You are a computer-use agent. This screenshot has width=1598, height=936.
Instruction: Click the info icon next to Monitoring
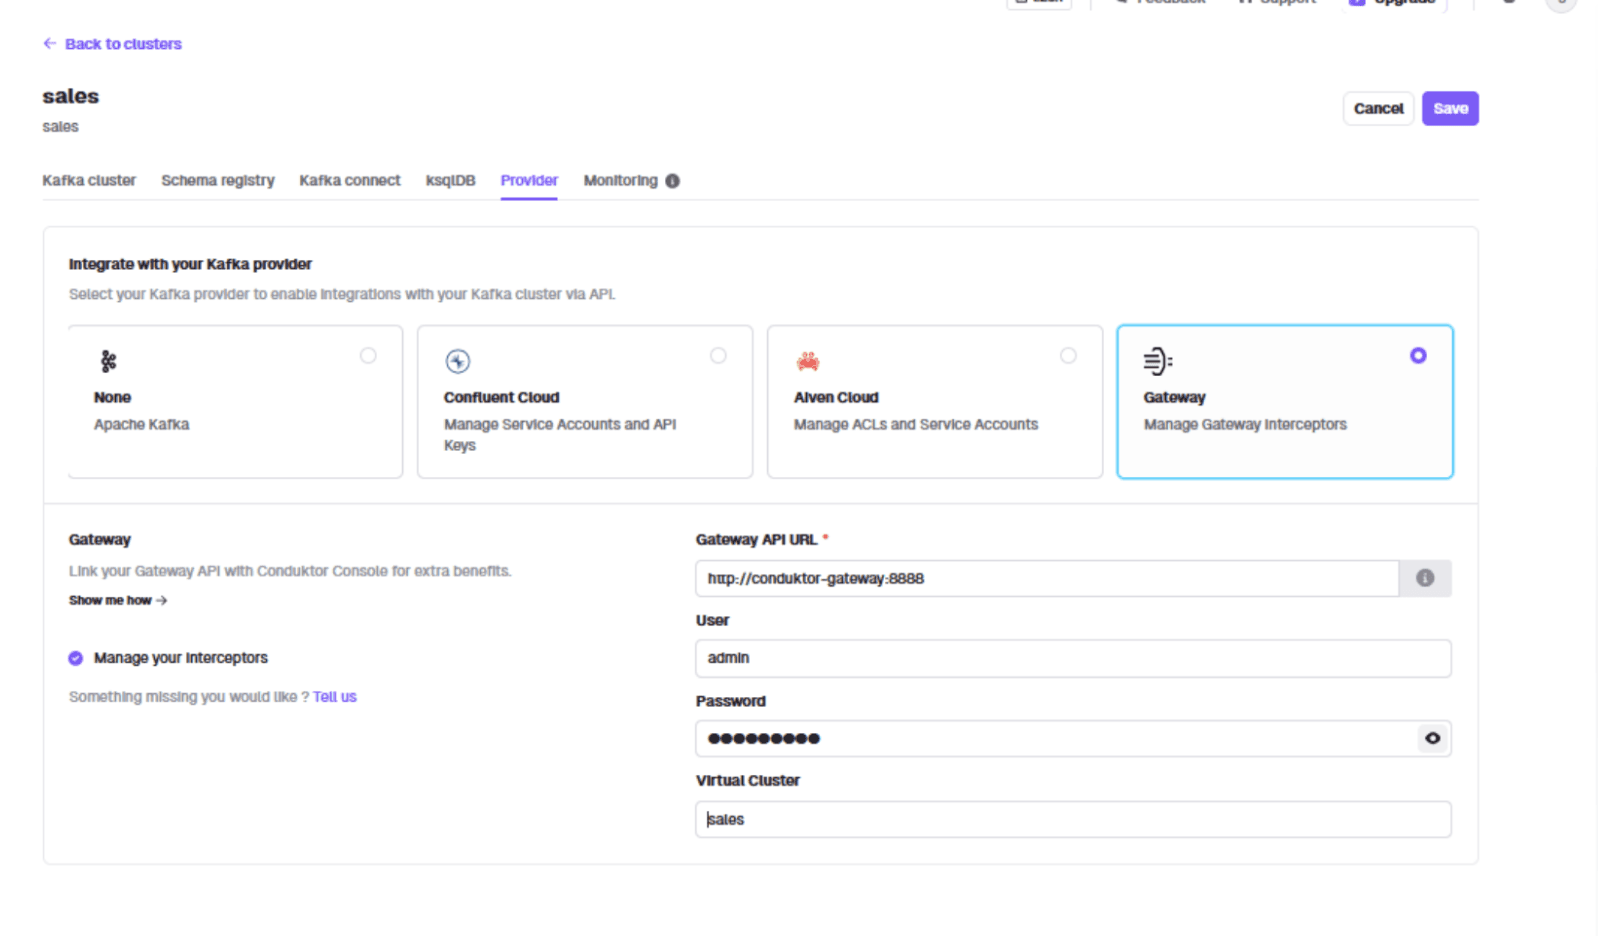coord(672,181)
